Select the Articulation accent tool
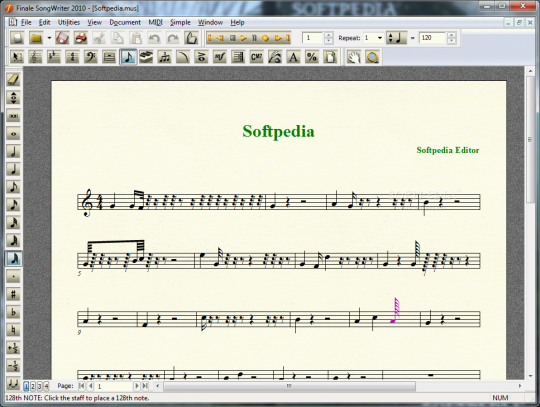The height and width of the screenshot is (407, 540). [x=202, y=57]
